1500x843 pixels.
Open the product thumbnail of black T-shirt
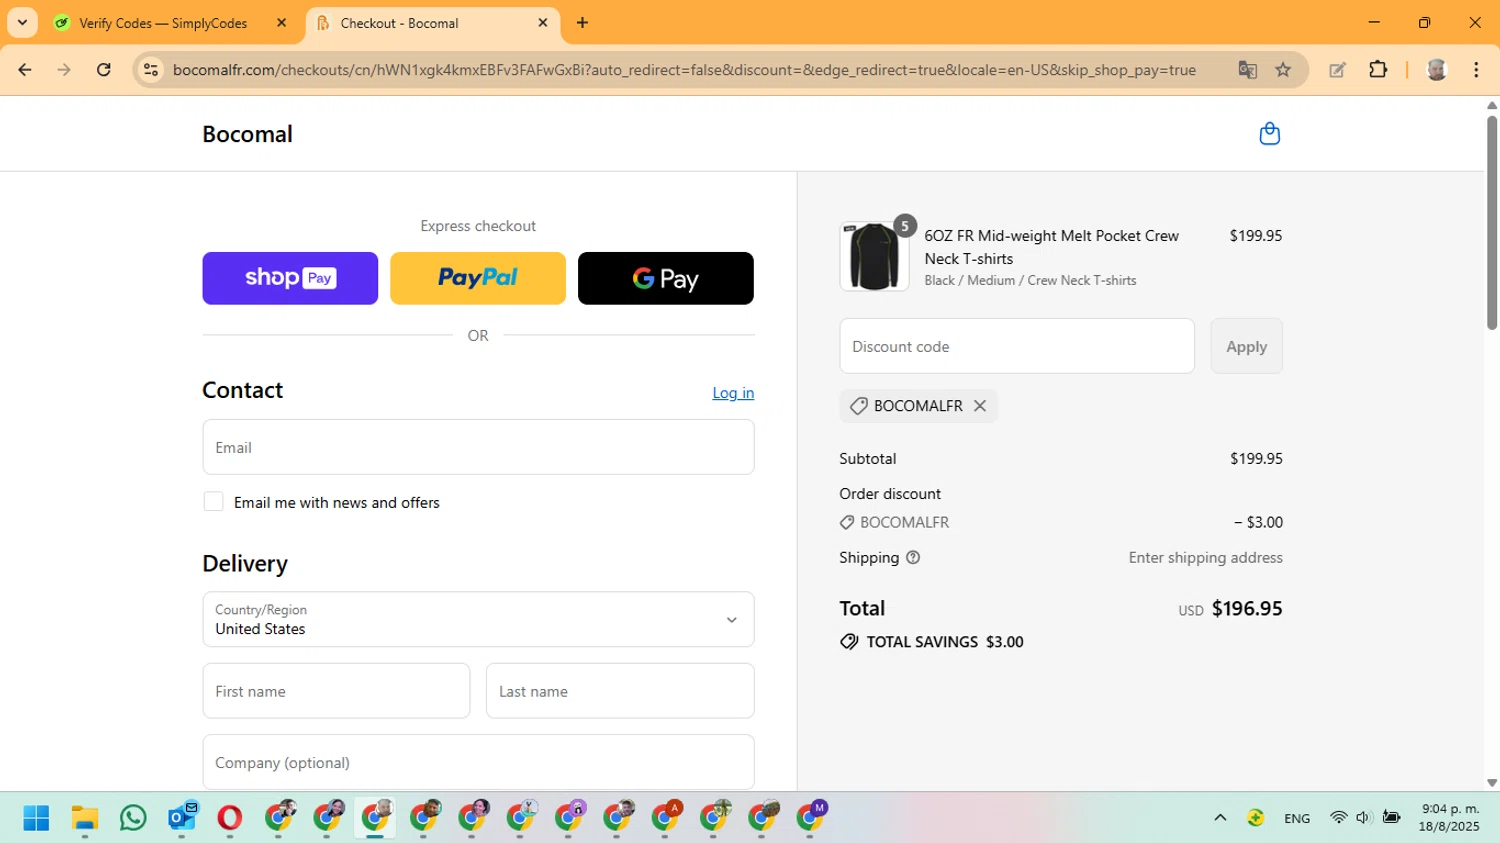tap(874, 257)
